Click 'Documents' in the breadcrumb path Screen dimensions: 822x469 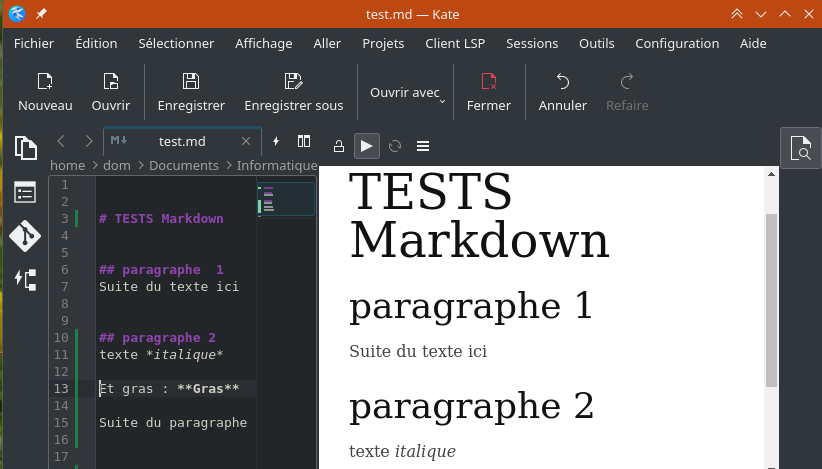coord(183,166)
